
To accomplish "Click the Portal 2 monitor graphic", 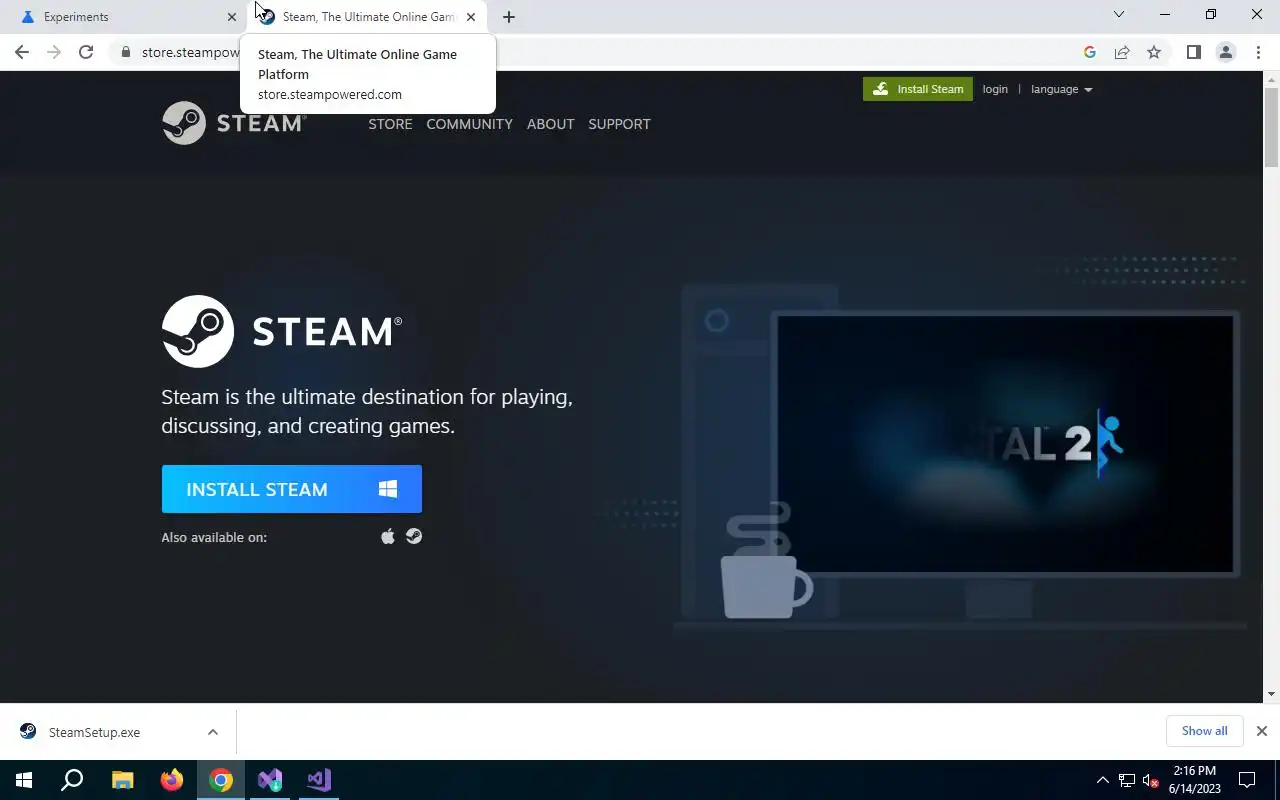I will pos(1005,444).
